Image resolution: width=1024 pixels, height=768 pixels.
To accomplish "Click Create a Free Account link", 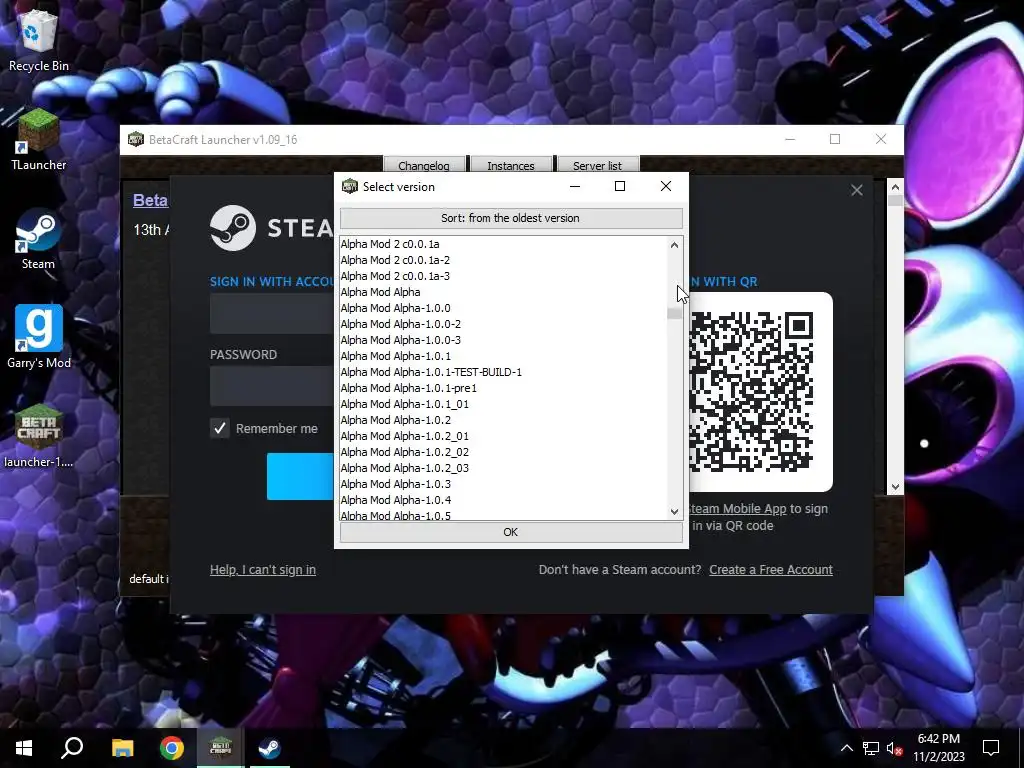I will click(771, 569).
